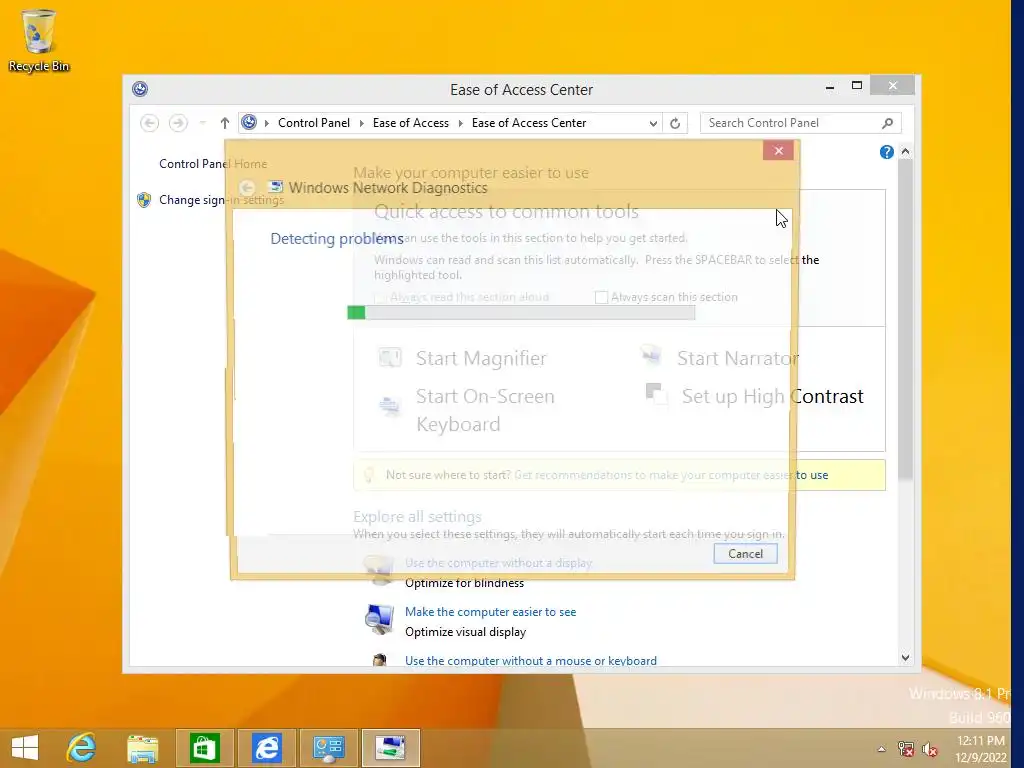Open Use the computer without a display link

click(498, 563)
